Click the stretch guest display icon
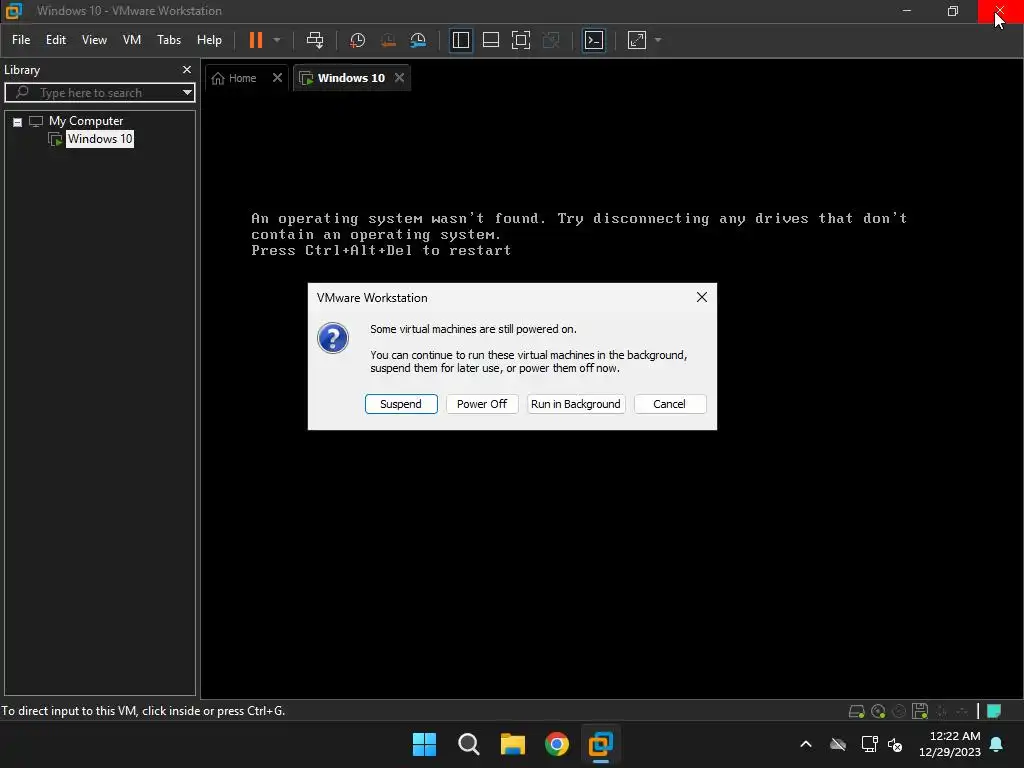 [637, 40]
